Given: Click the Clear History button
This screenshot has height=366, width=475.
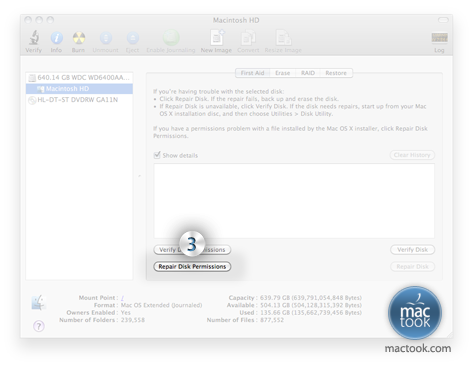Looking at the screenshot, I should 412,155.
